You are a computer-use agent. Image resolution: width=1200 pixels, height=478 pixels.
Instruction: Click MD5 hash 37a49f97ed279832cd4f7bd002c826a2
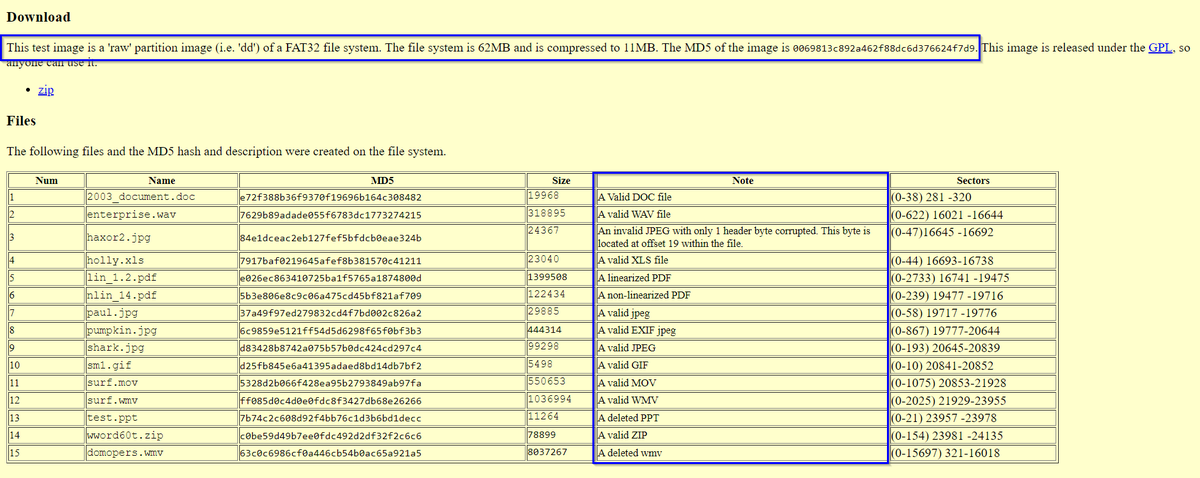point(331,313)
